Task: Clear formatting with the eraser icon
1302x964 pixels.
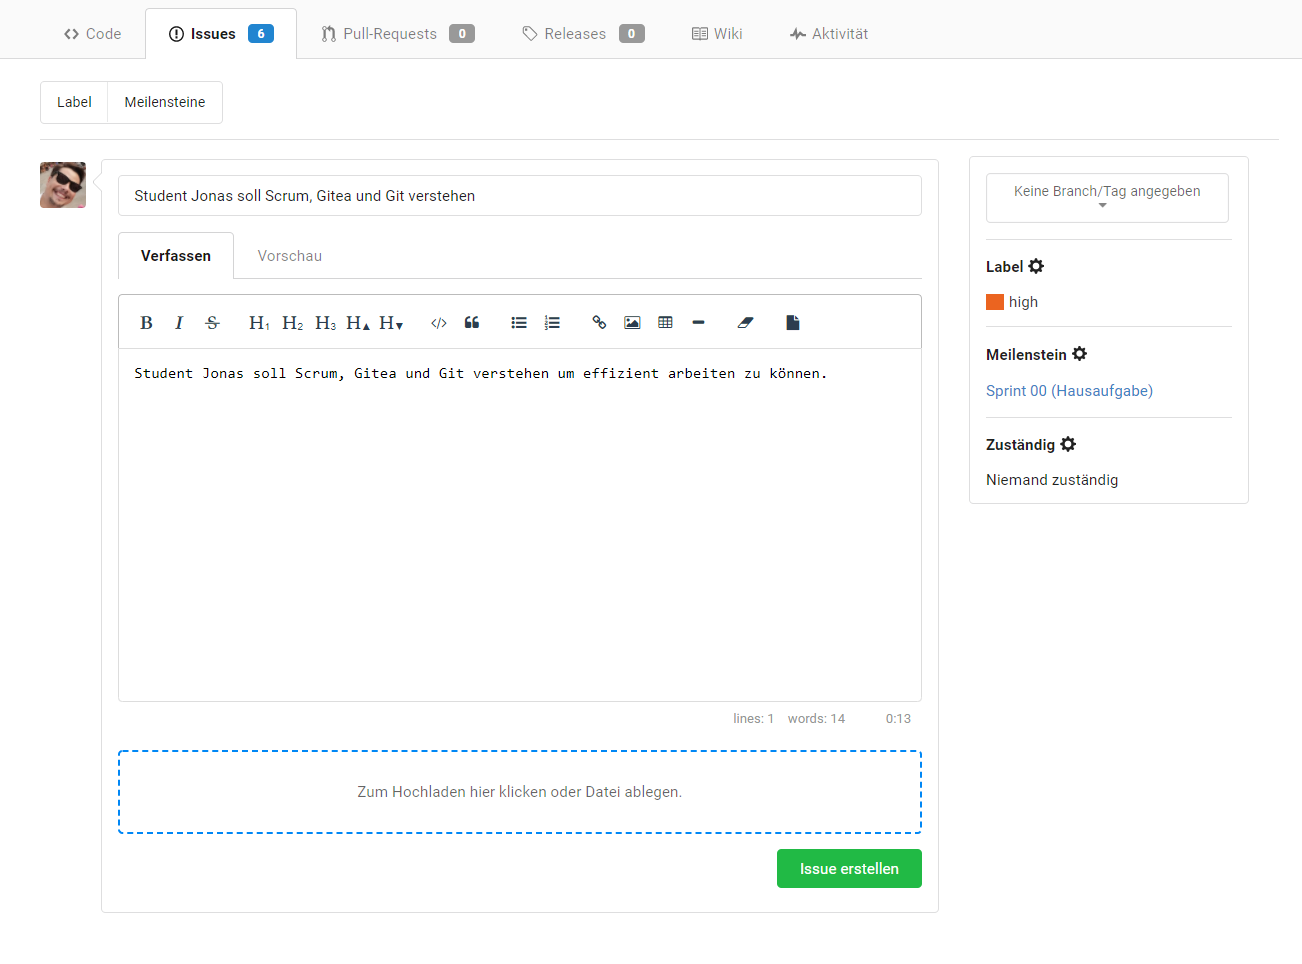Action: point(745,323)
